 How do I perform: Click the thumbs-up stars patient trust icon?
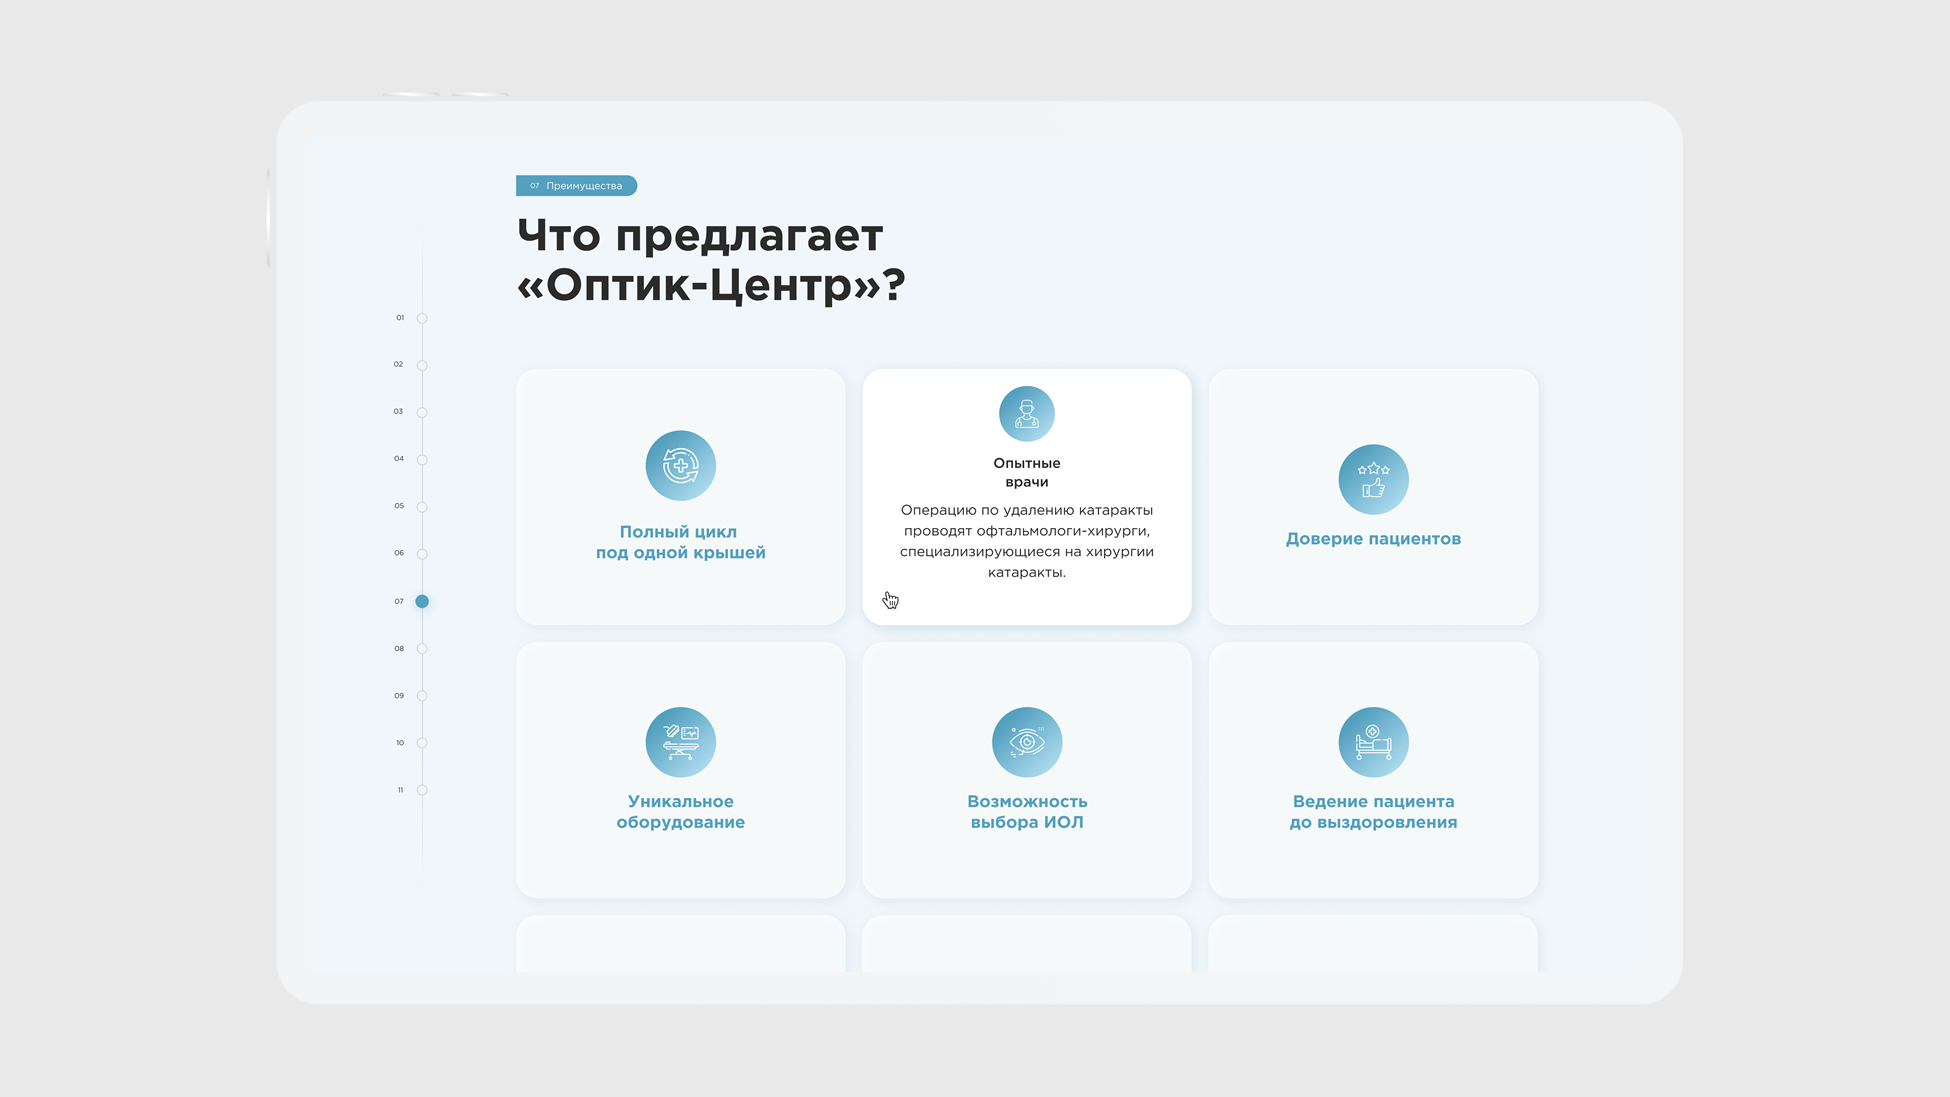coord(1373,479)
